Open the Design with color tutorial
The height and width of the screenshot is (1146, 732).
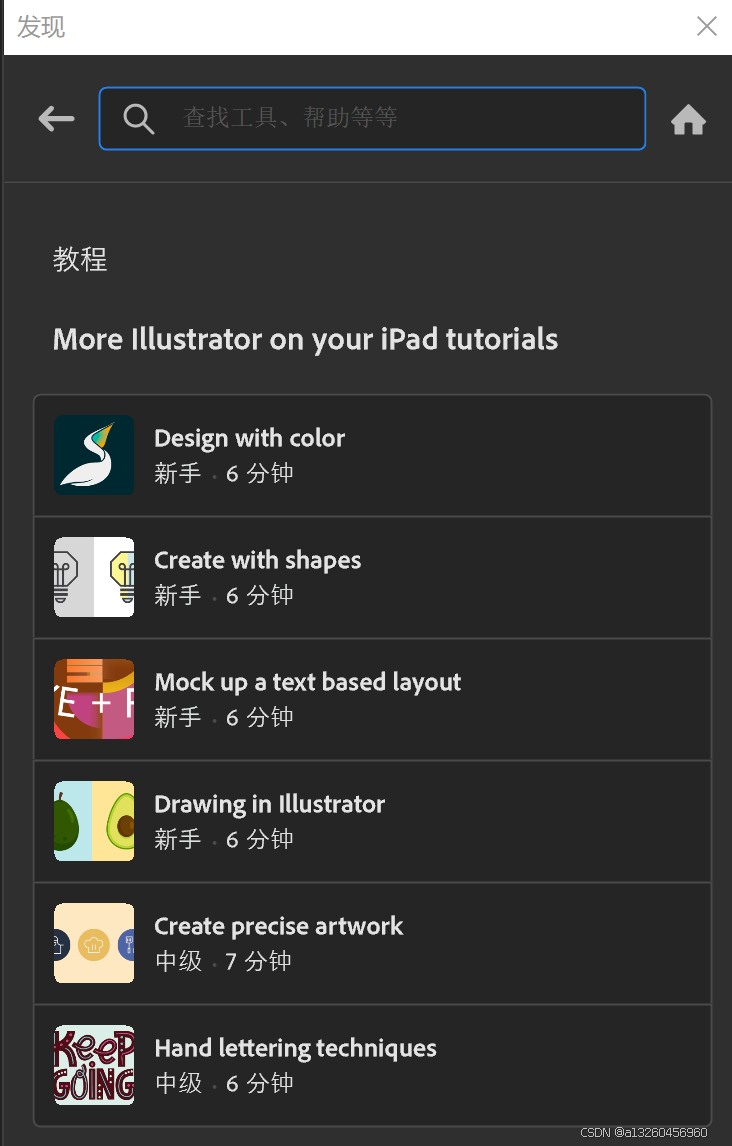[x=373, y=455]
